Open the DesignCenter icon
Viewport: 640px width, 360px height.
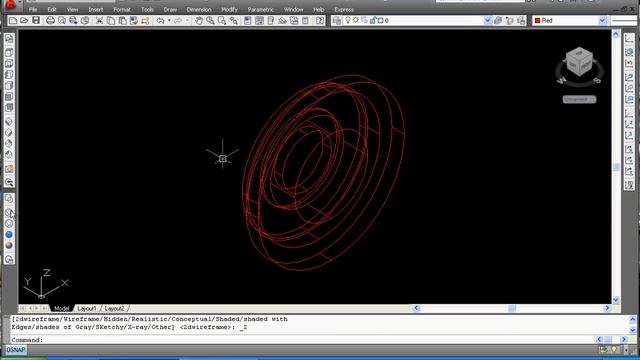[x=259, y=20]
